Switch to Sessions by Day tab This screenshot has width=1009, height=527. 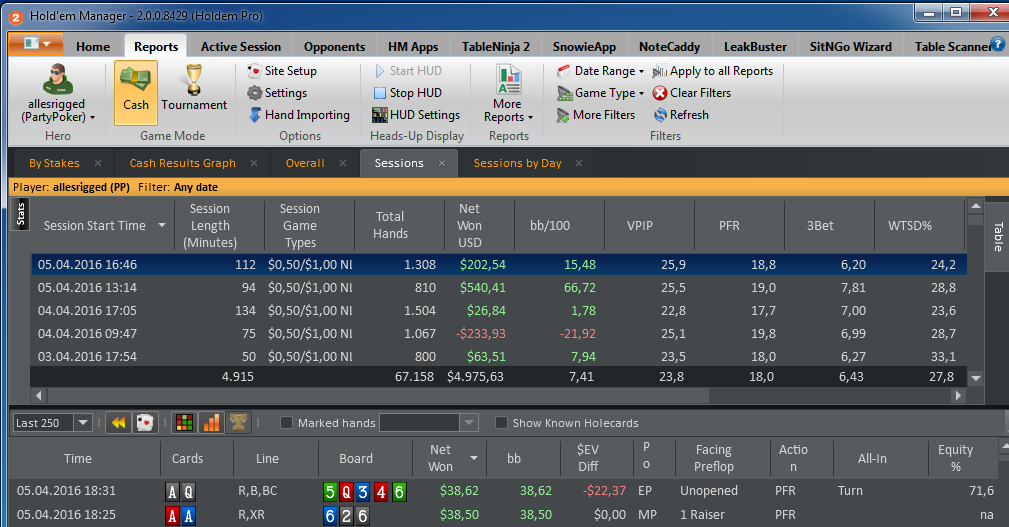point(517,163)
